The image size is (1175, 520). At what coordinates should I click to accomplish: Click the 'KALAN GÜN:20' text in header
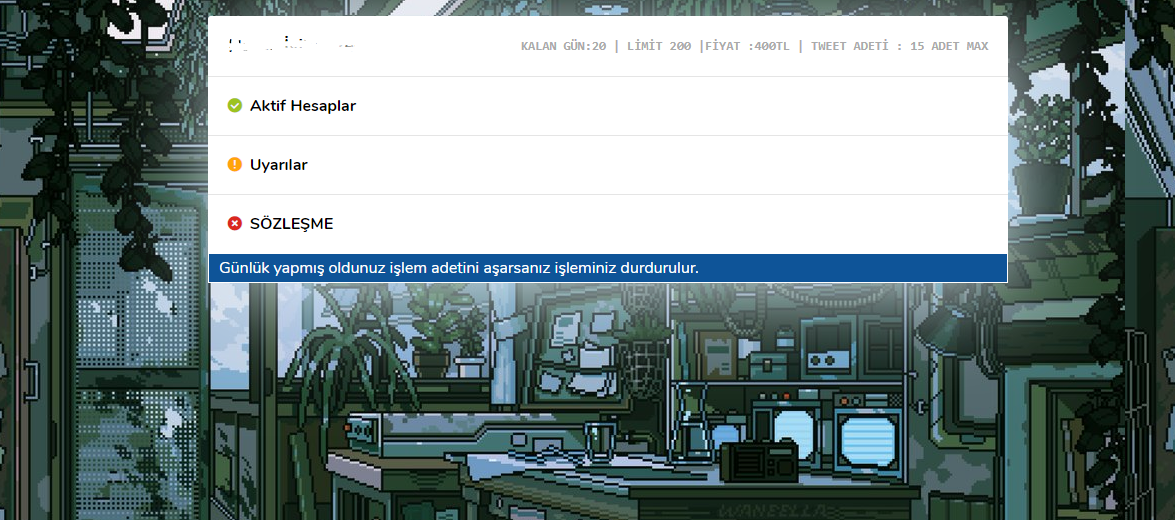point(564,46)
